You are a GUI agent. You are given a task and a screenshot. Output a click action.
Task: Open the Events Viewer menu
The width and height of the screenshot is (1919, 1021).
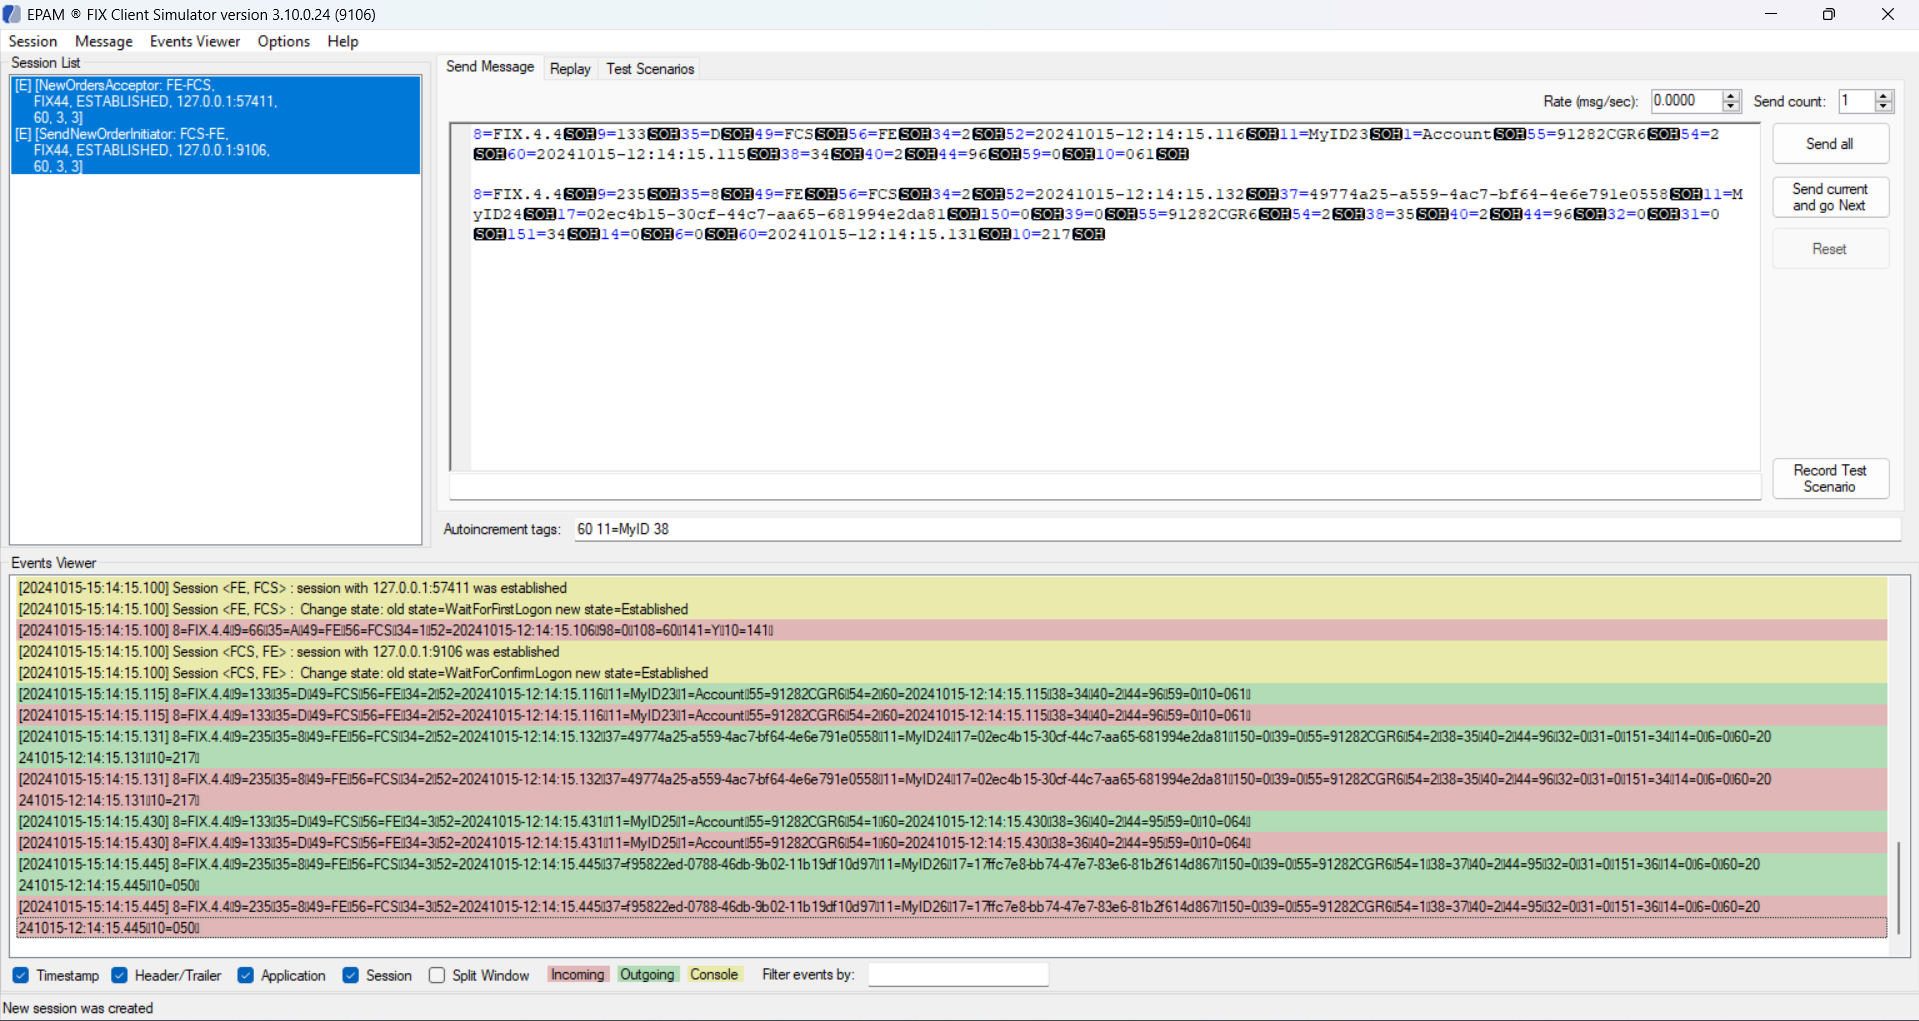[195, 41]
